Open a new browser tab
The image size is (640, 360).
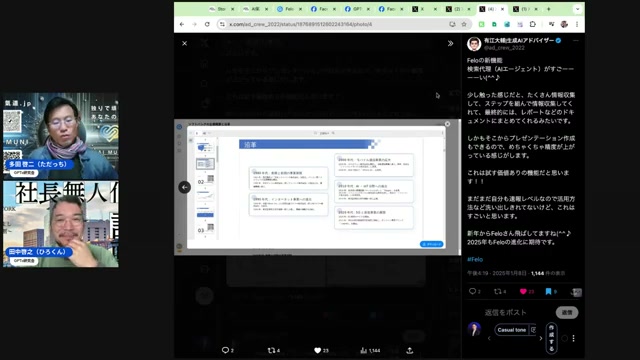tap(549, 9)
